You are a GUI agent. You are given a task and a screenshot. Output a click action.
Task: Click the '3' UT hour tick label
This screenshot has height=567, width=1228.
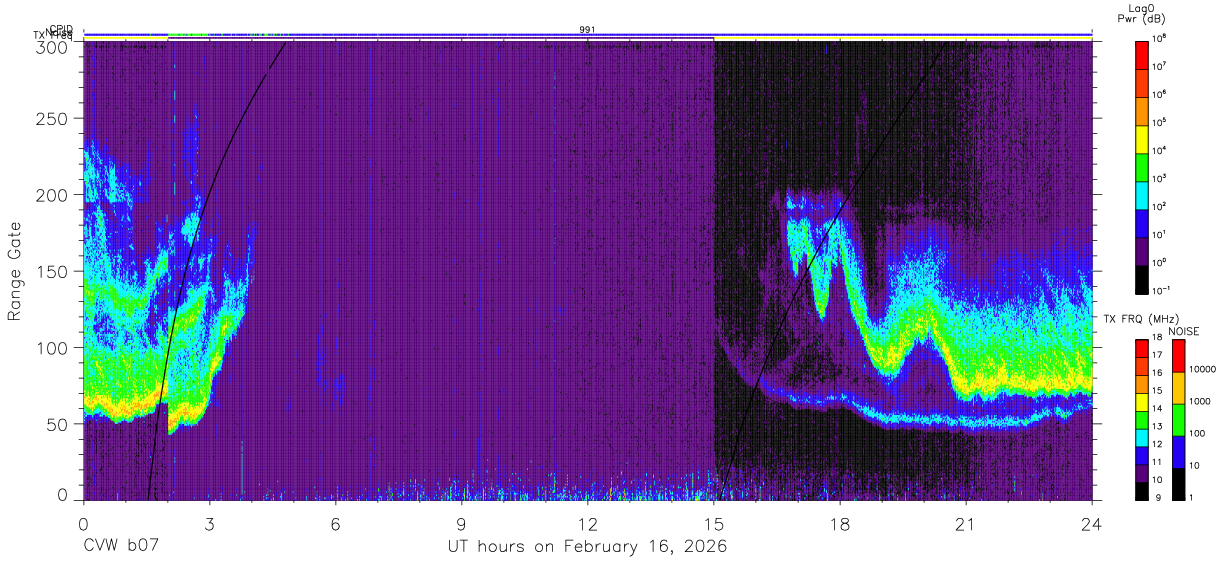click(x=210, y=523)
